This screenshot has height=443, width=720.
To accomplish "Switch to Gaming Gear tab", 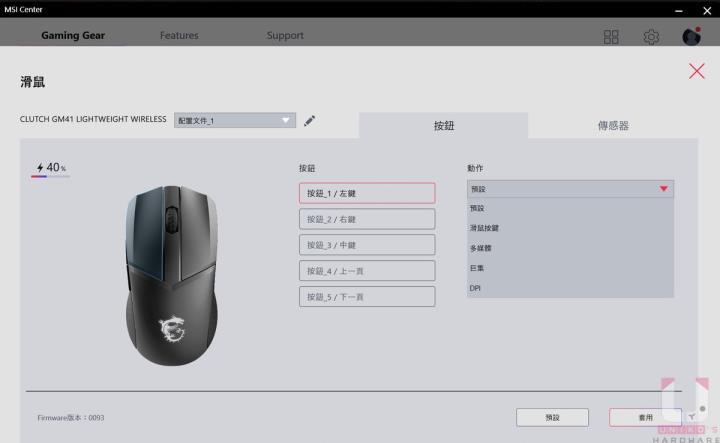I will pyautogui.click(x=73, y=35).
